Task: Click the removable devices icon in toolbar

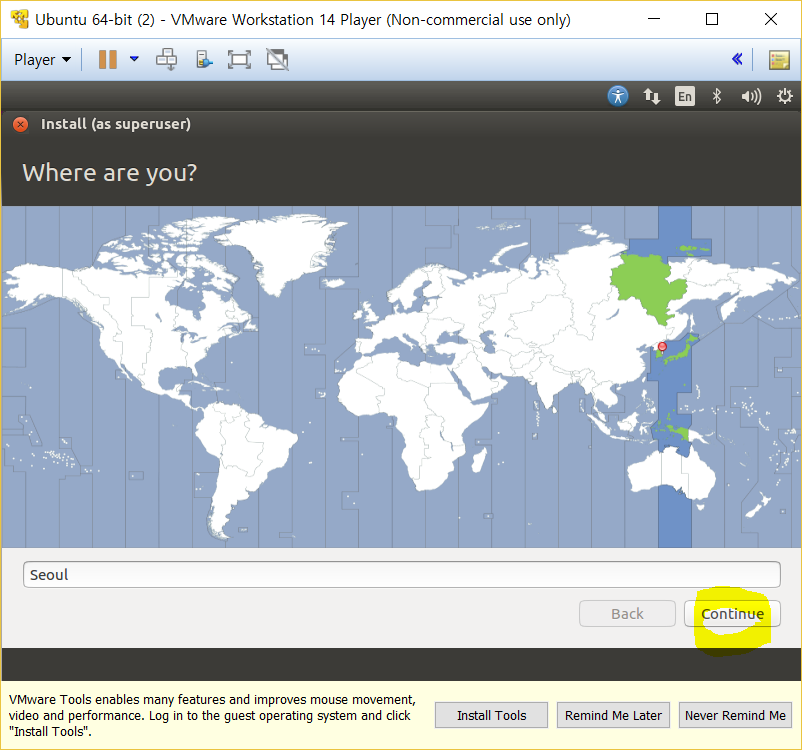Action: 204,60
